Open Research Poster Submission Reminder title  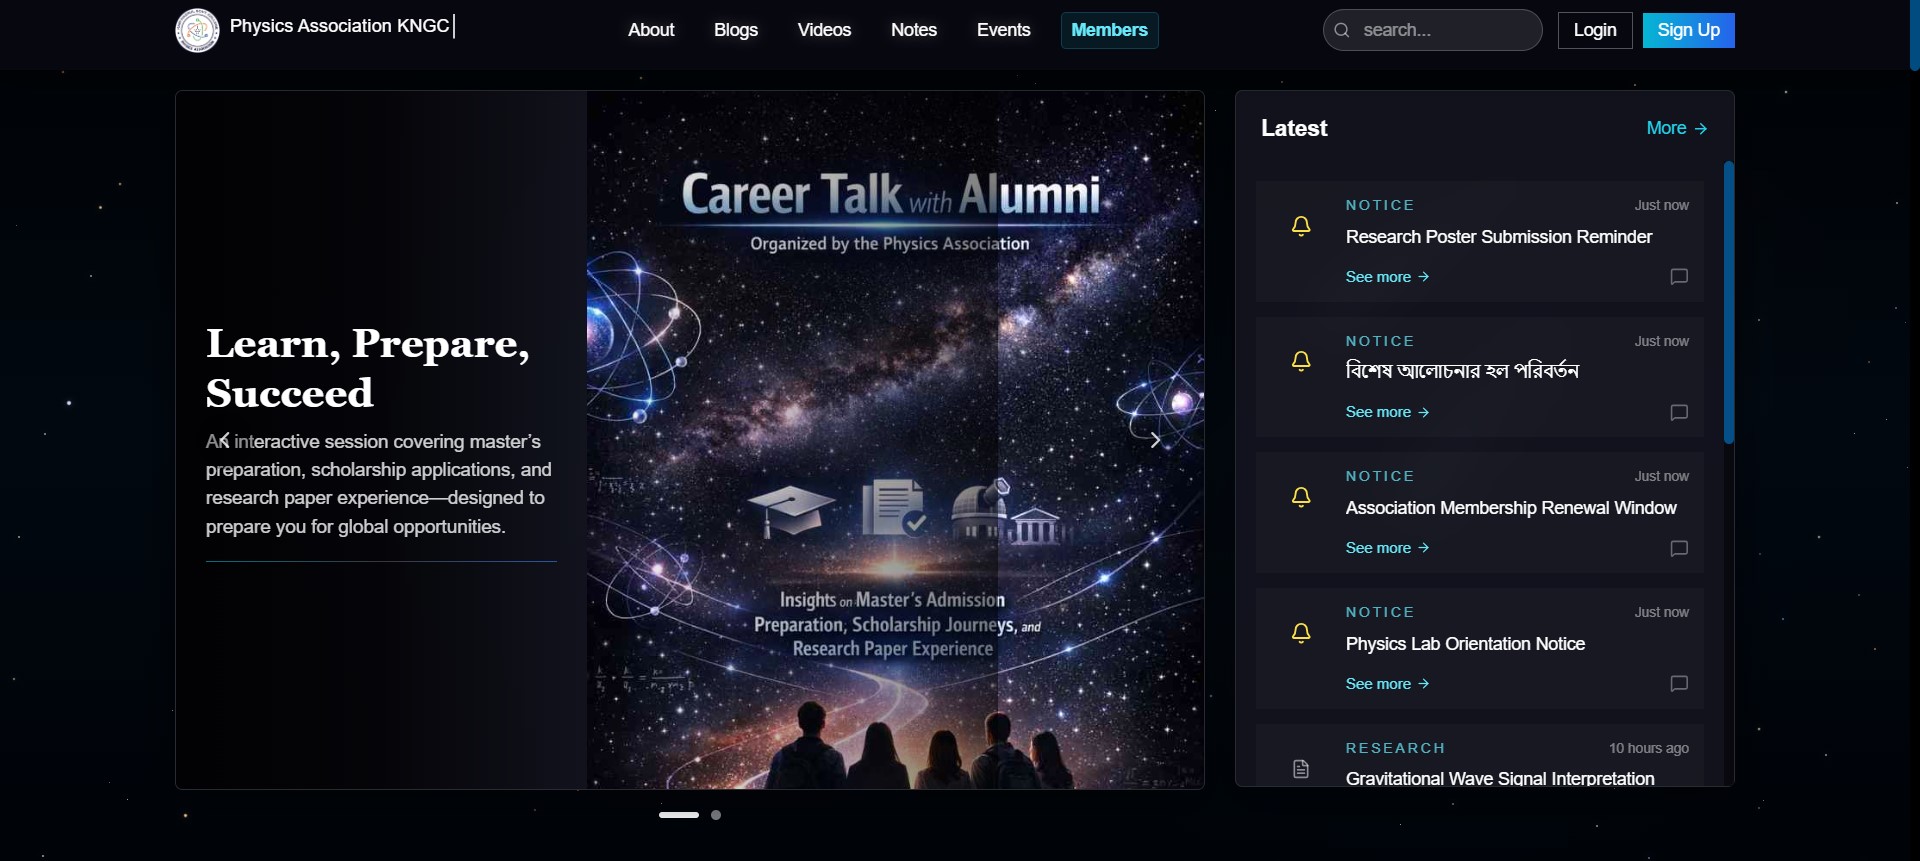point(1499,237)
